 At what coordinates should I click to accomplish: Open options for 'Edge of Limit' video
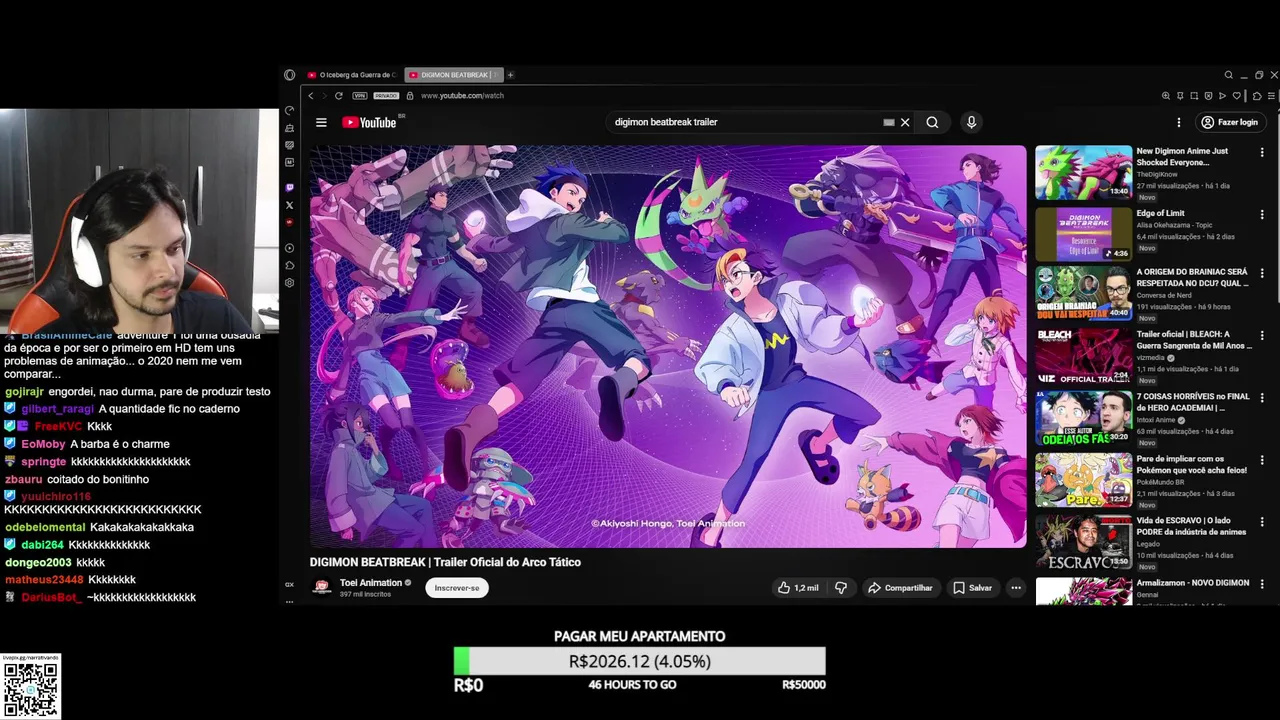pyautogui.click(x=1262, y=215)
